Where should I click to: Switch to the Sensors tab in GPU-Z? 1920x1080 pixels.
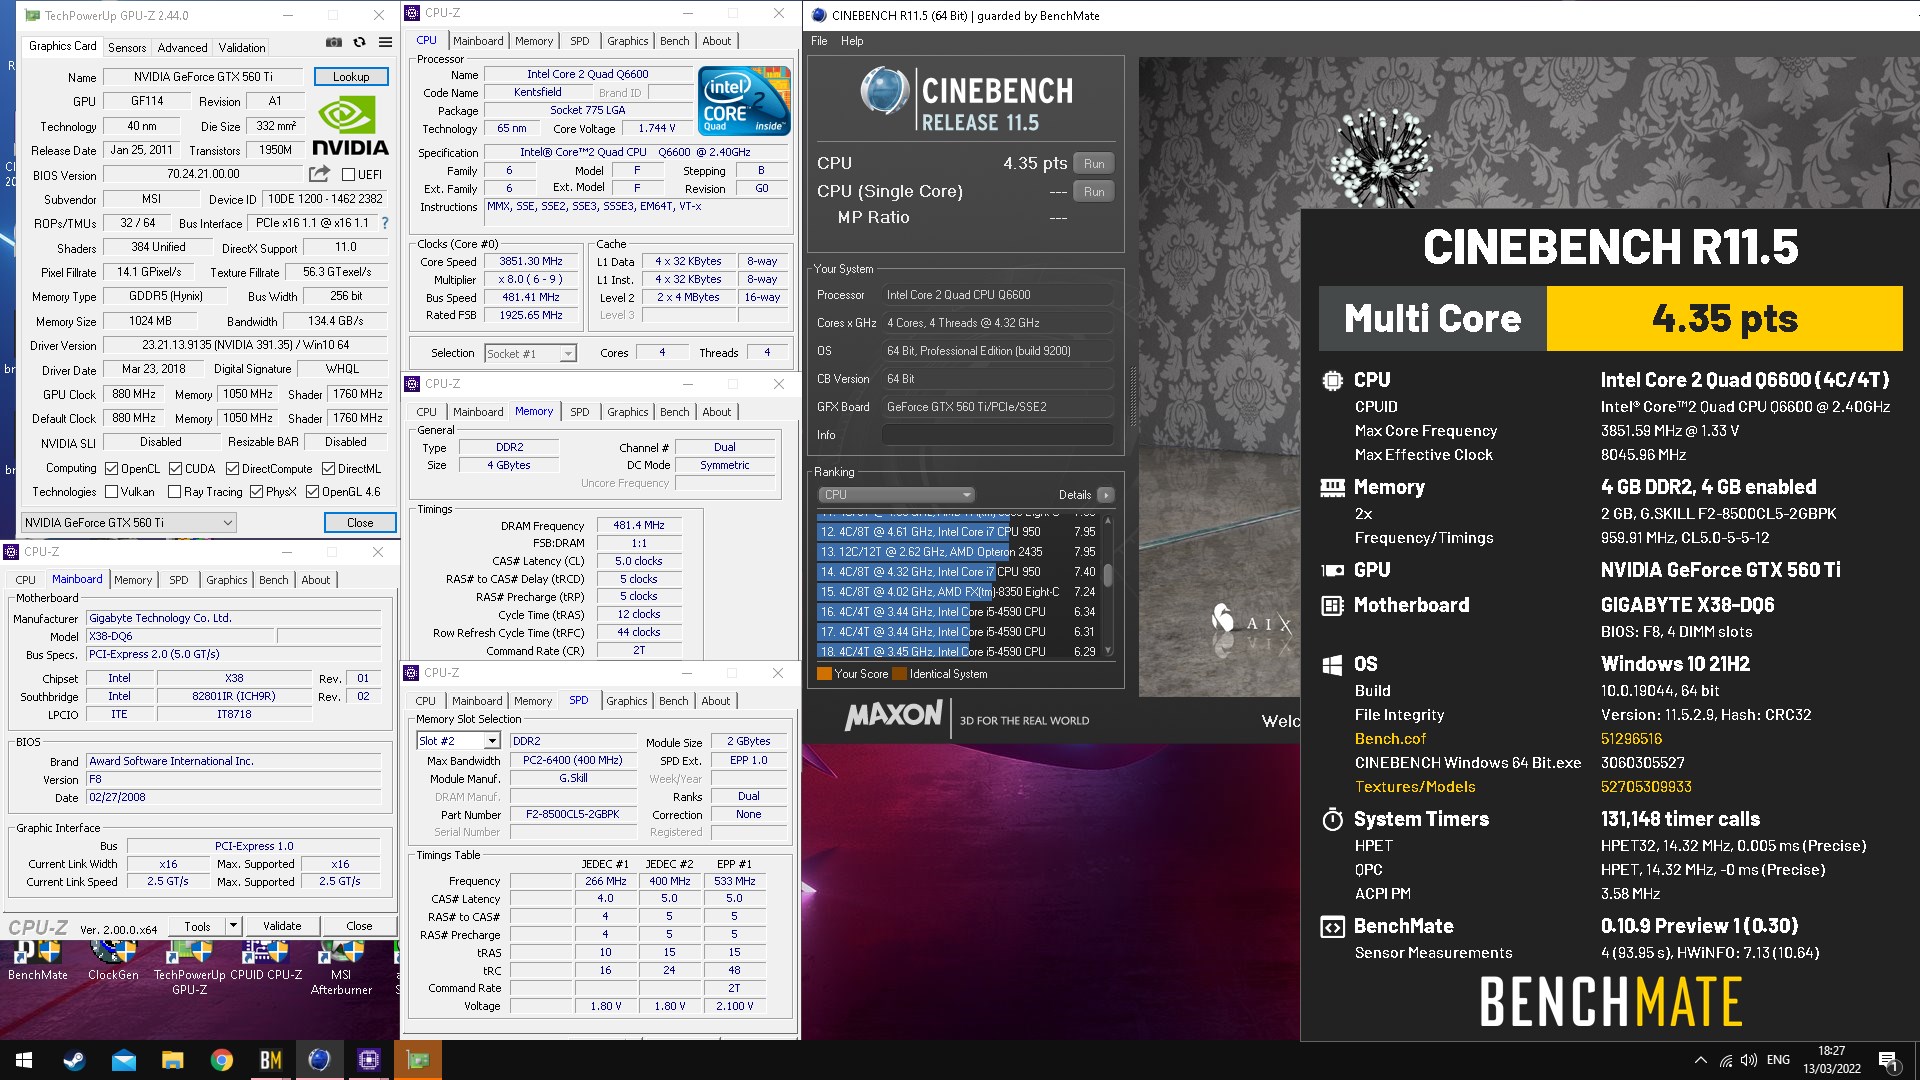pos(127,47)
